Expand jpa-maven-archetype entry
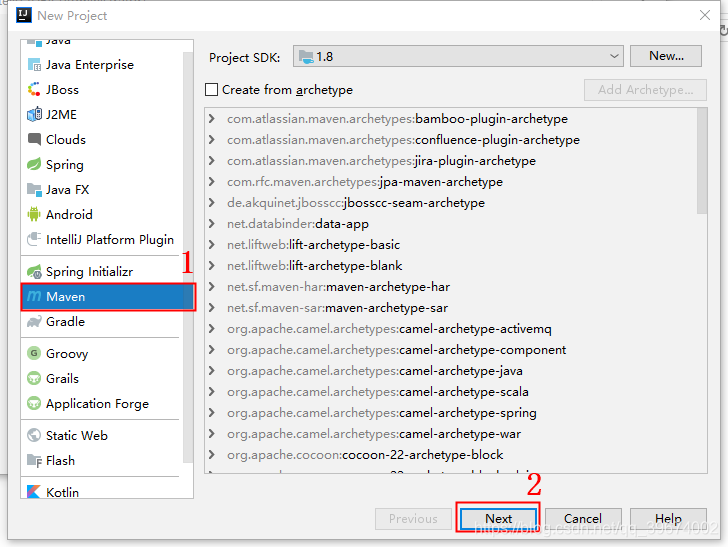The height and width of the screenshot is (547, 728). [x=212, y=182]
